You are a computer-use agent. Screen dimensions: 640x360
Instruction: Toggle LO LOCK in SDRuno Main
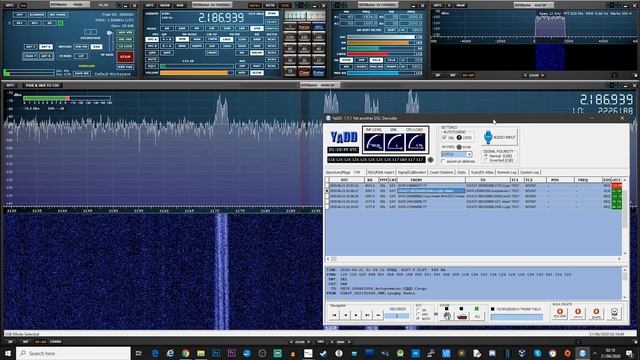point(125,47)
